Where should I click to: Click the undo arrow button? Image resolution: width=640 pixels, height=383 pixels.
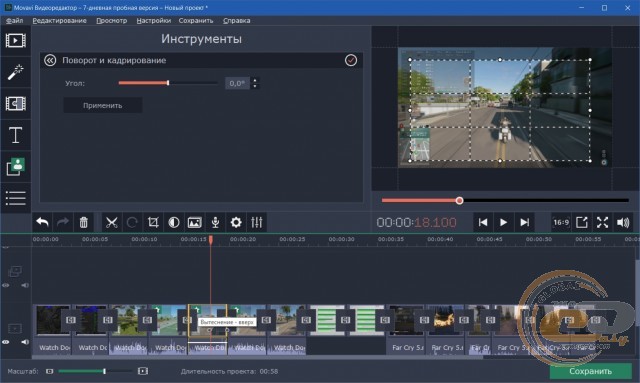42,223
